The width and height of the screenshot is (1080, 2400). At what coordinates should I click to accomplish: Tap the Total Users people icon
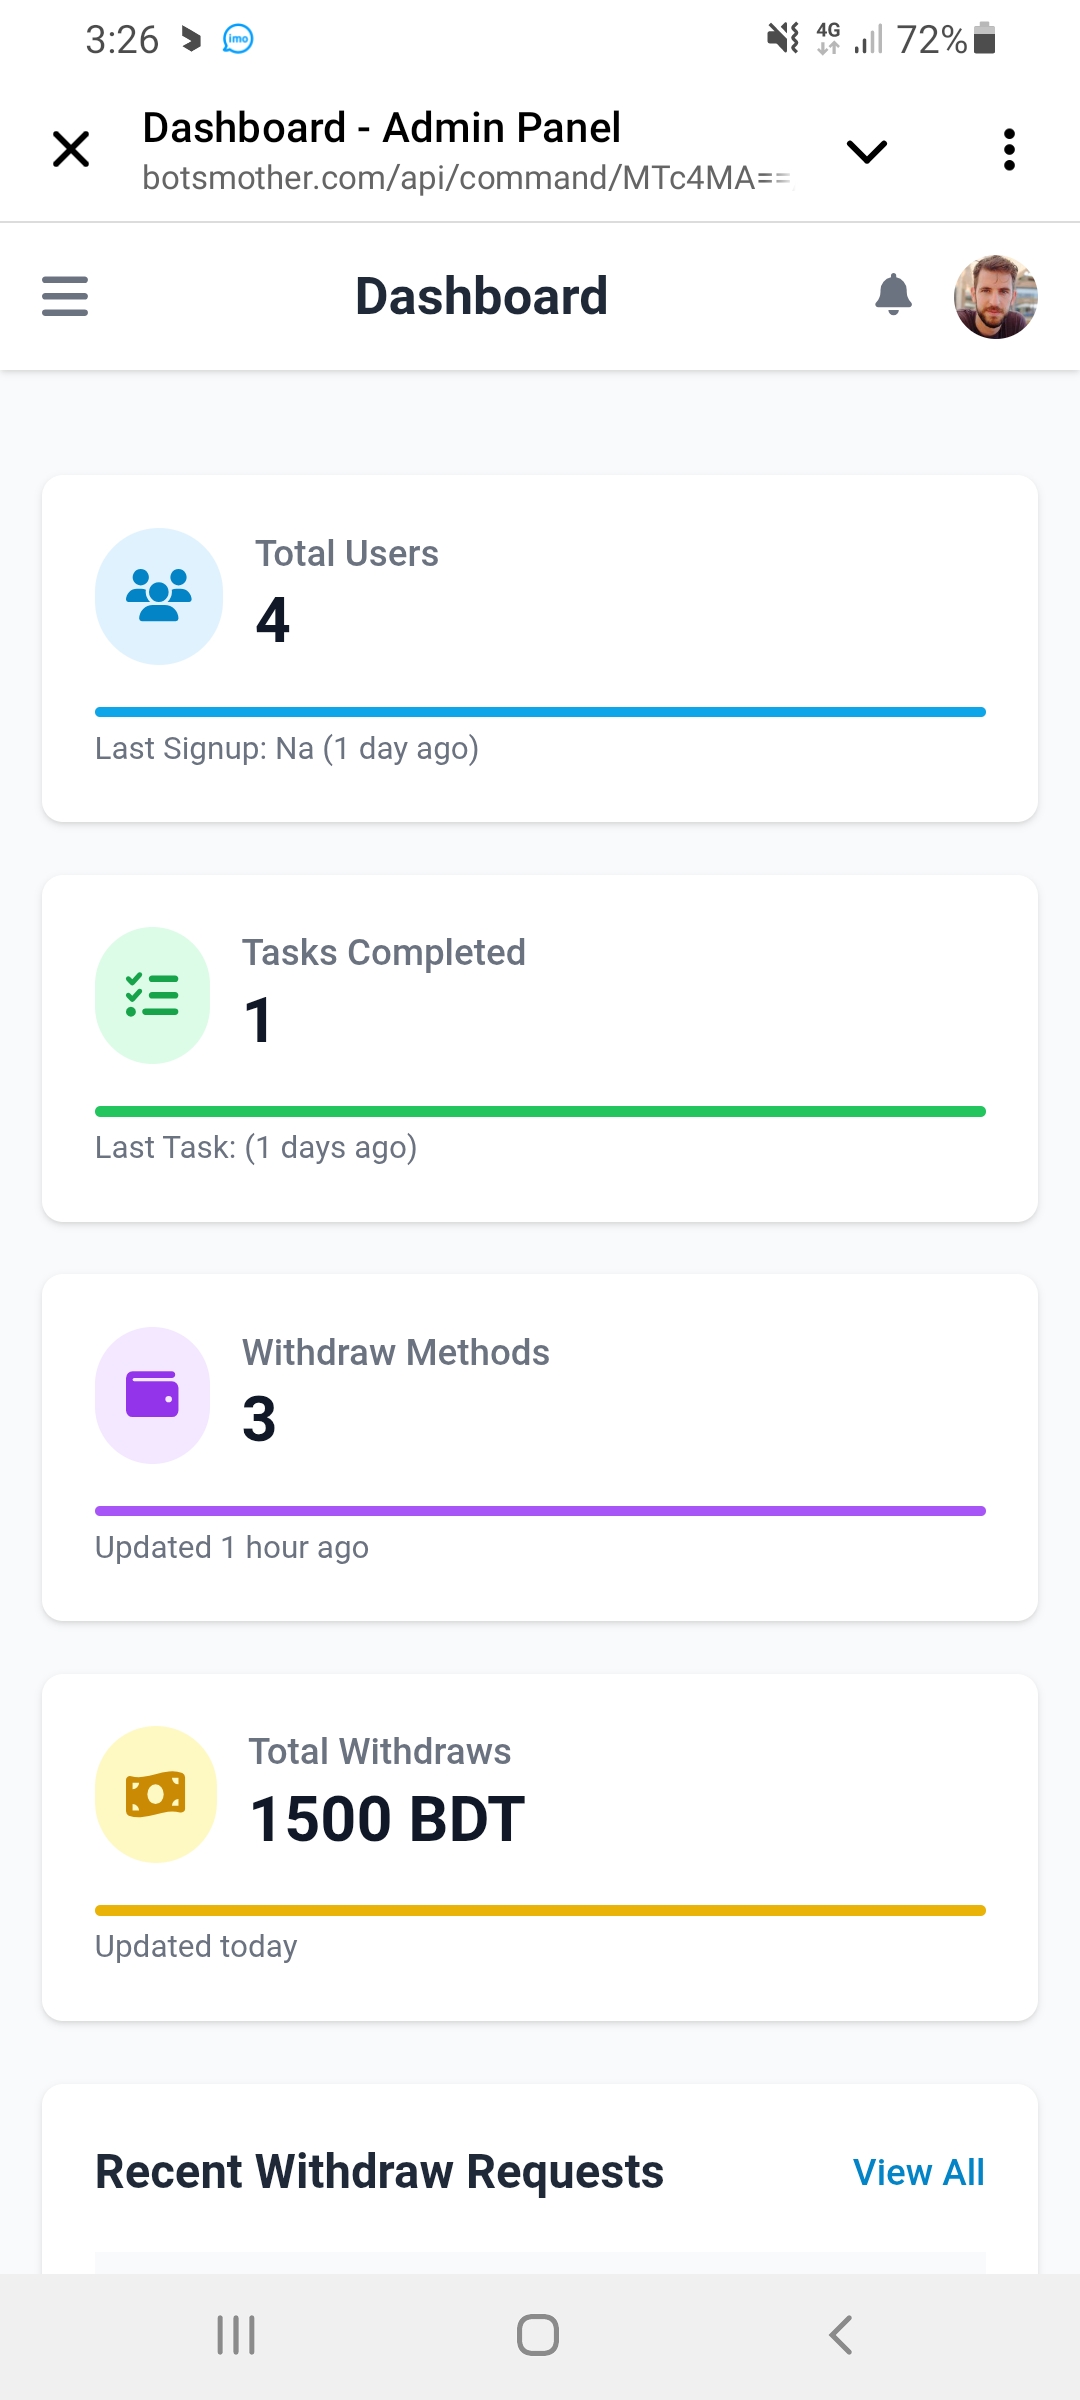point(158,596)
